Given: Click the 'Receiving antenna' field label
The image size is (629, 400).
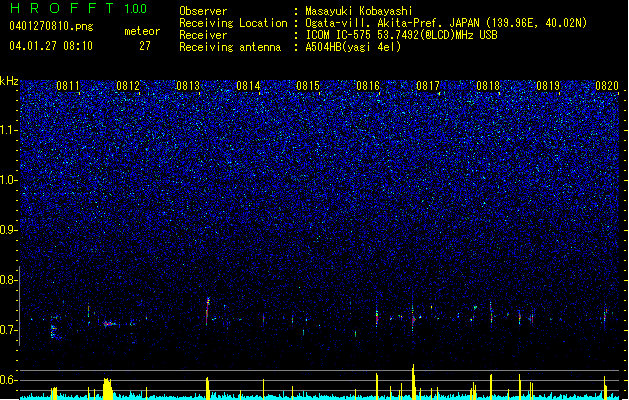Looking at the screenshot, I should tap(230, 47).
